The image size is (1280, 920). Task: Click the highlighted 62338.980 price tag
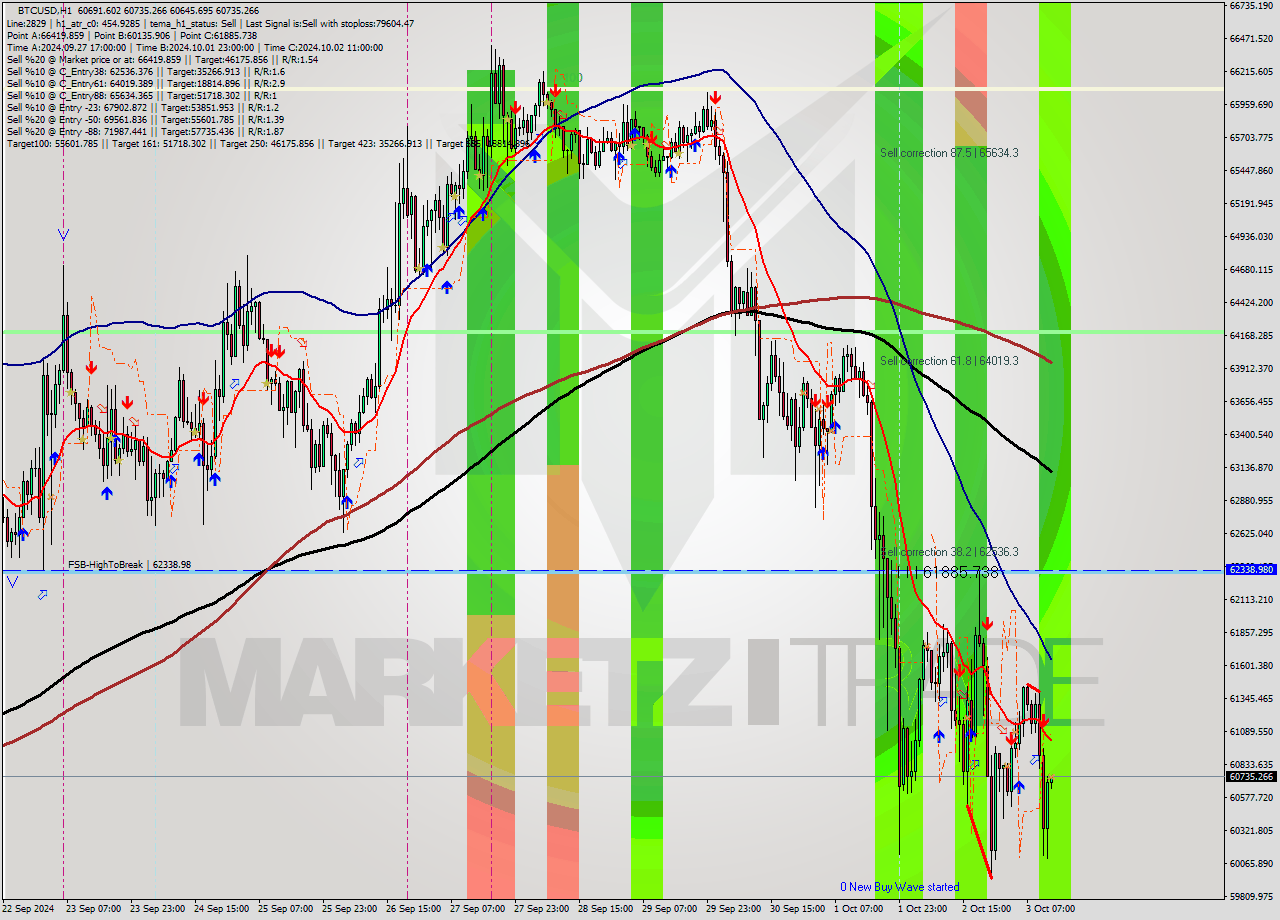point(1251,569)
